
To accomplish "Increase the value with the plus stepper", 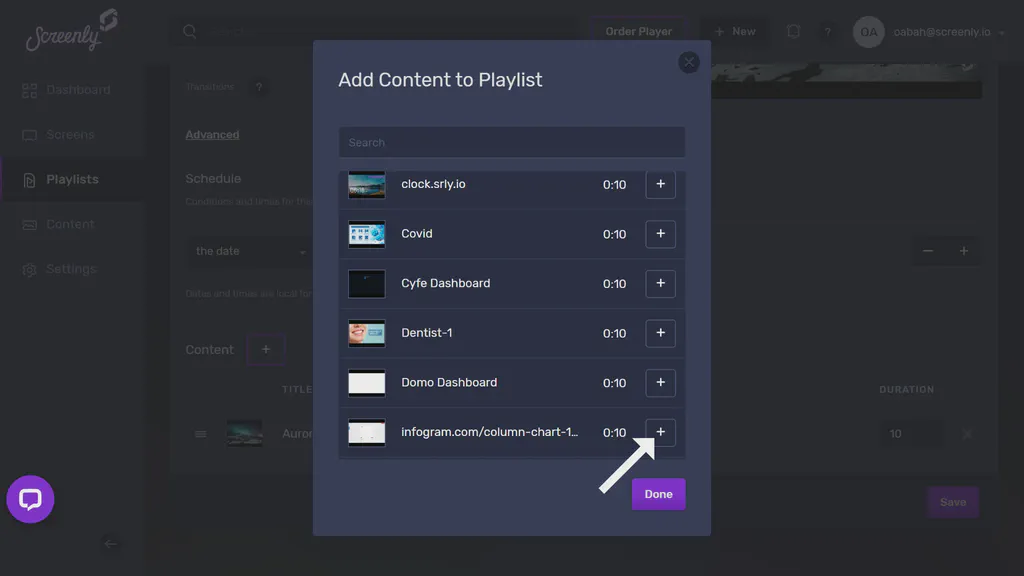I will click(x=966, y=251).
